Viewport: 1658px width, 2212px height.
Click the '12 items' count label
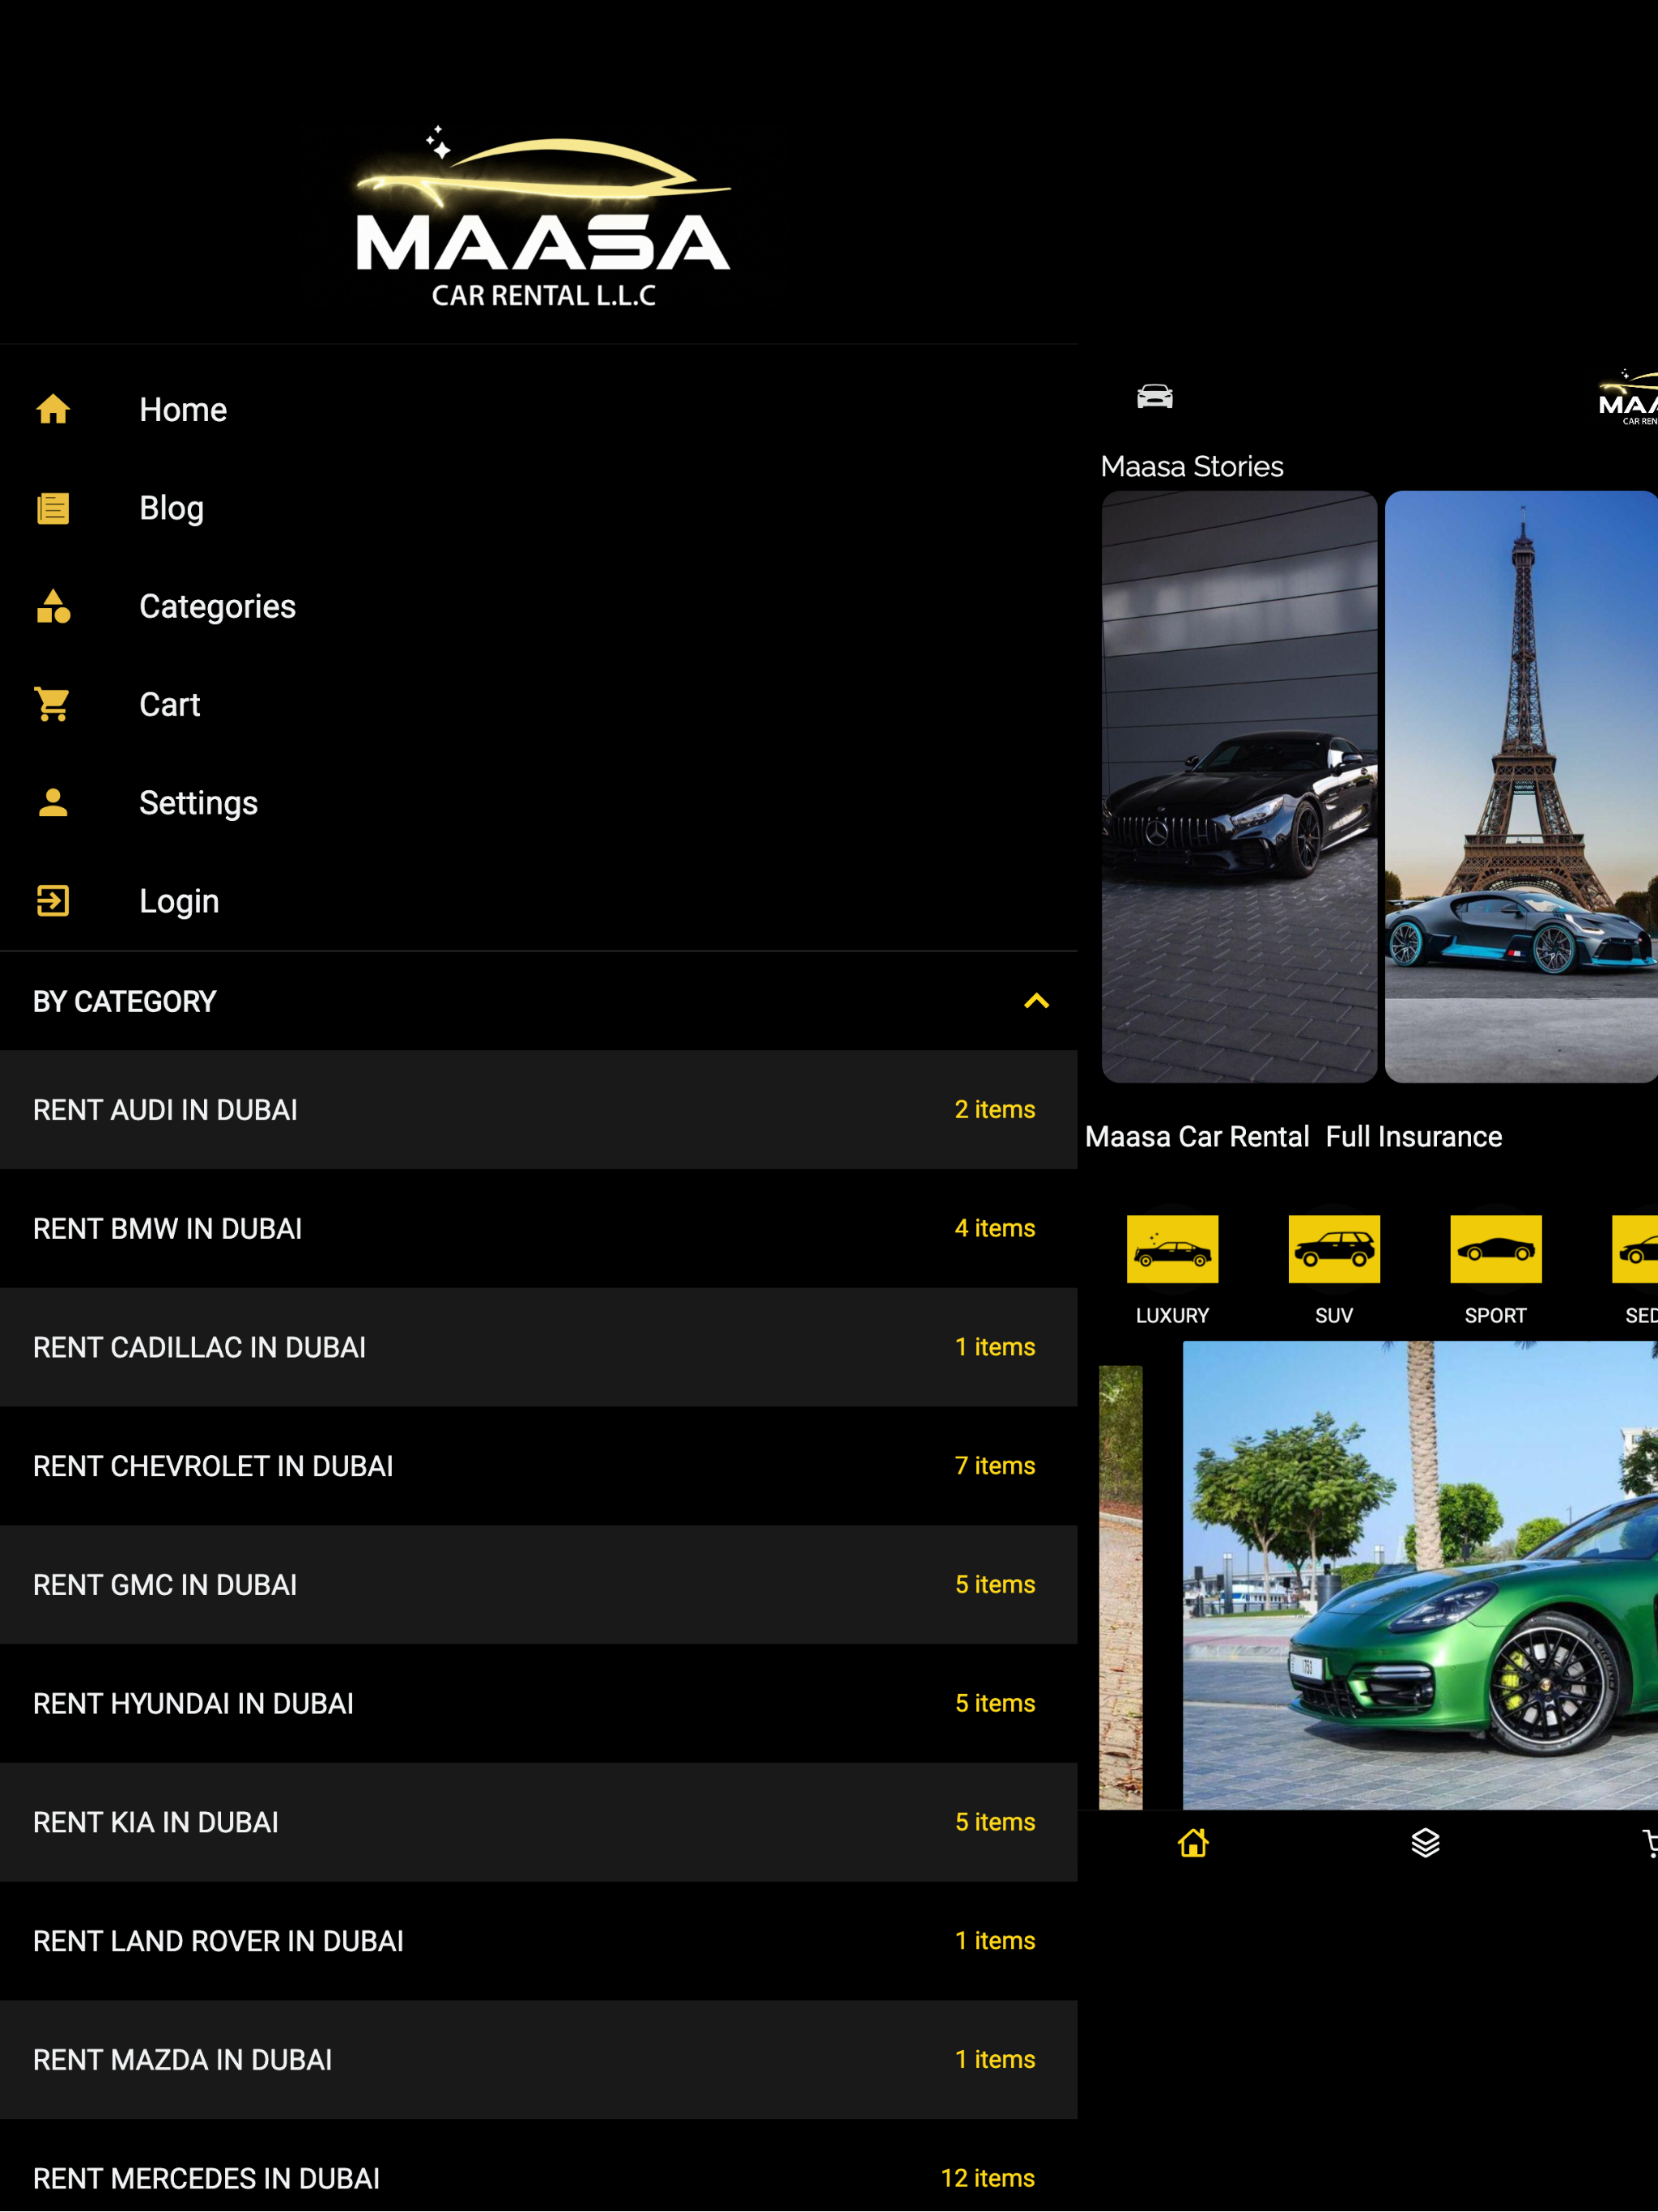click(987, 2178)
